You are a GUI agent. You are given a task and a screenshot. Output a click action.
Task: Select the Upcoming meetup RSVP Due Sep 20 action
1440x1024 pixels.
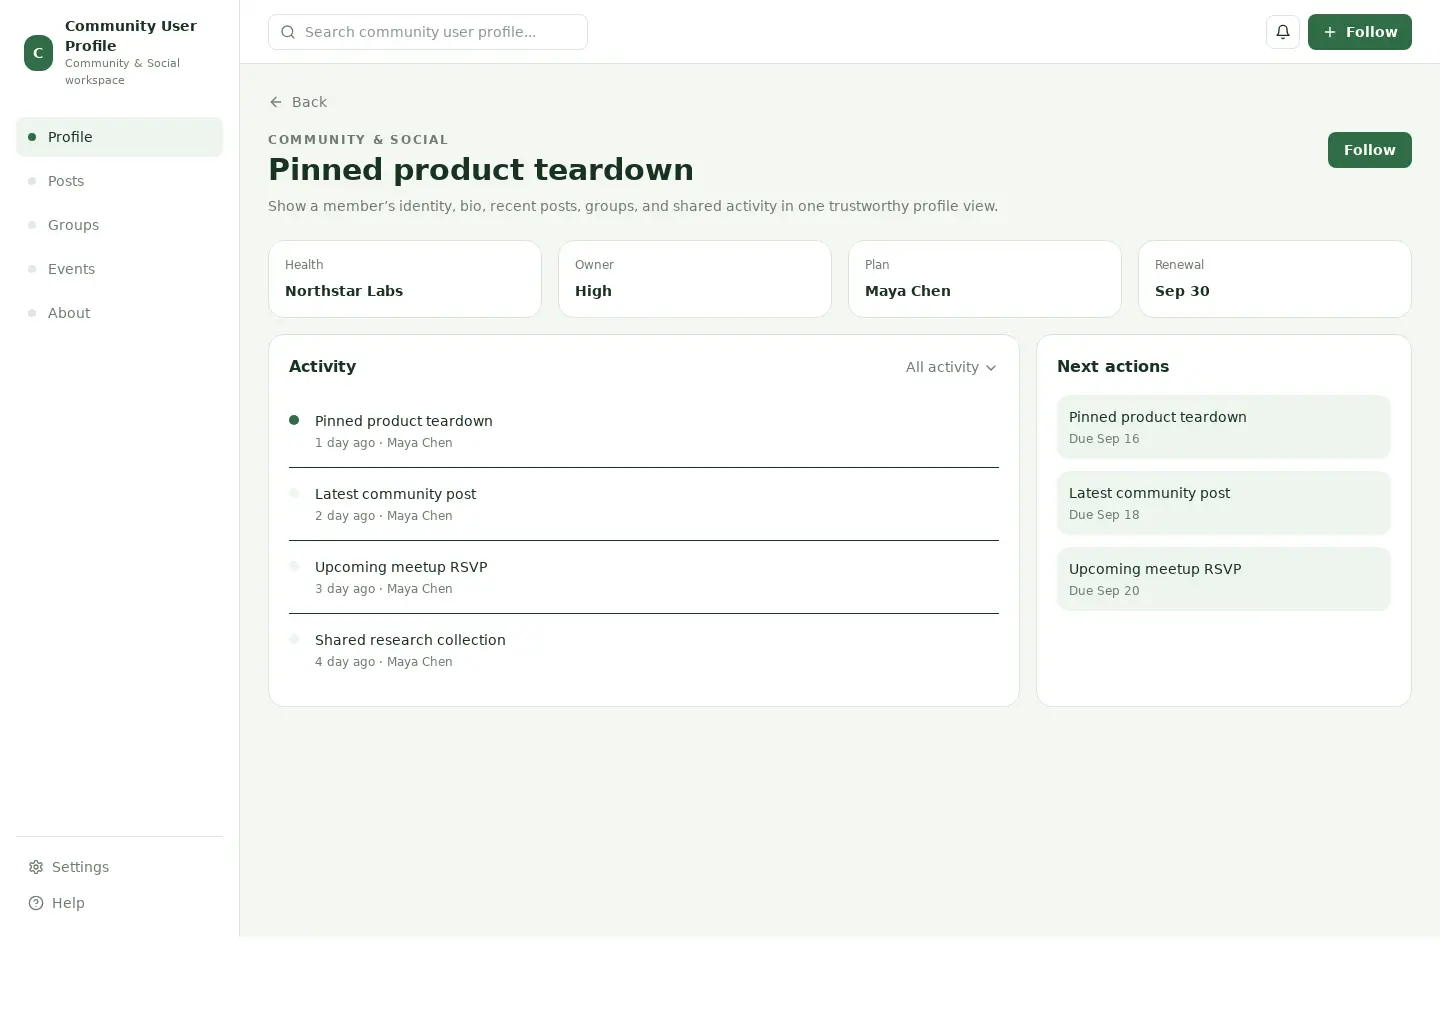coord(1224,579)
